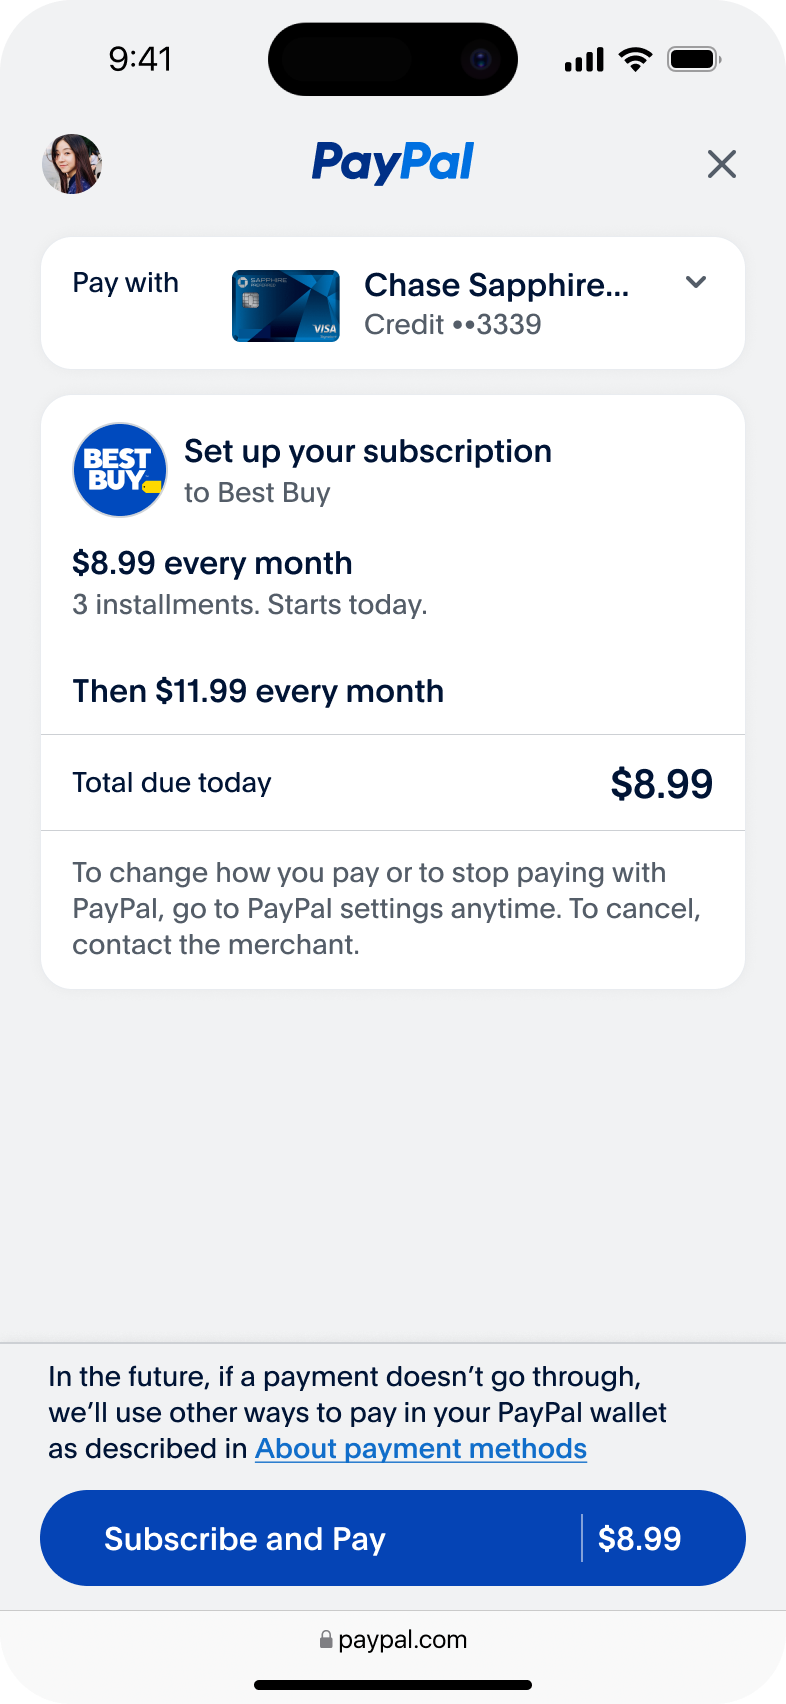
Task: Close the PayPal checkout sheet
Action: 721,164
